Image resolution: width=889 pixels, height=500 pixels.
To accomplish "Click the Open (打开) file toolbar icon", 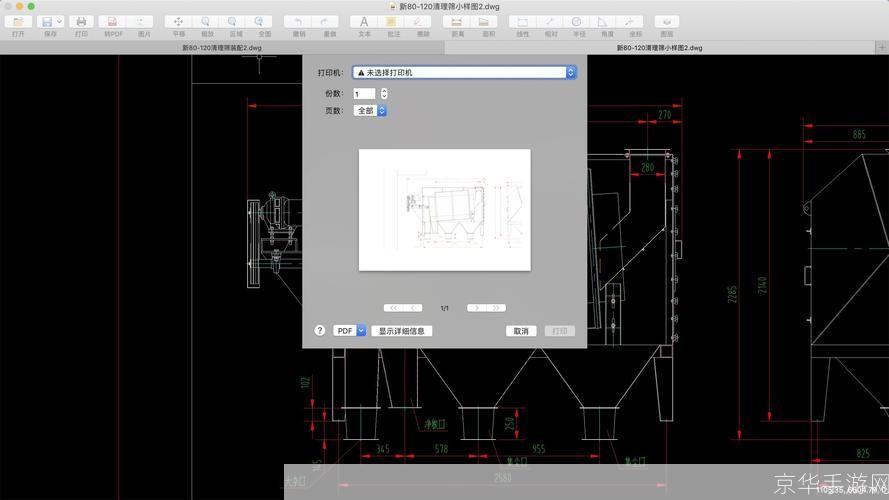I will (18, 22).
